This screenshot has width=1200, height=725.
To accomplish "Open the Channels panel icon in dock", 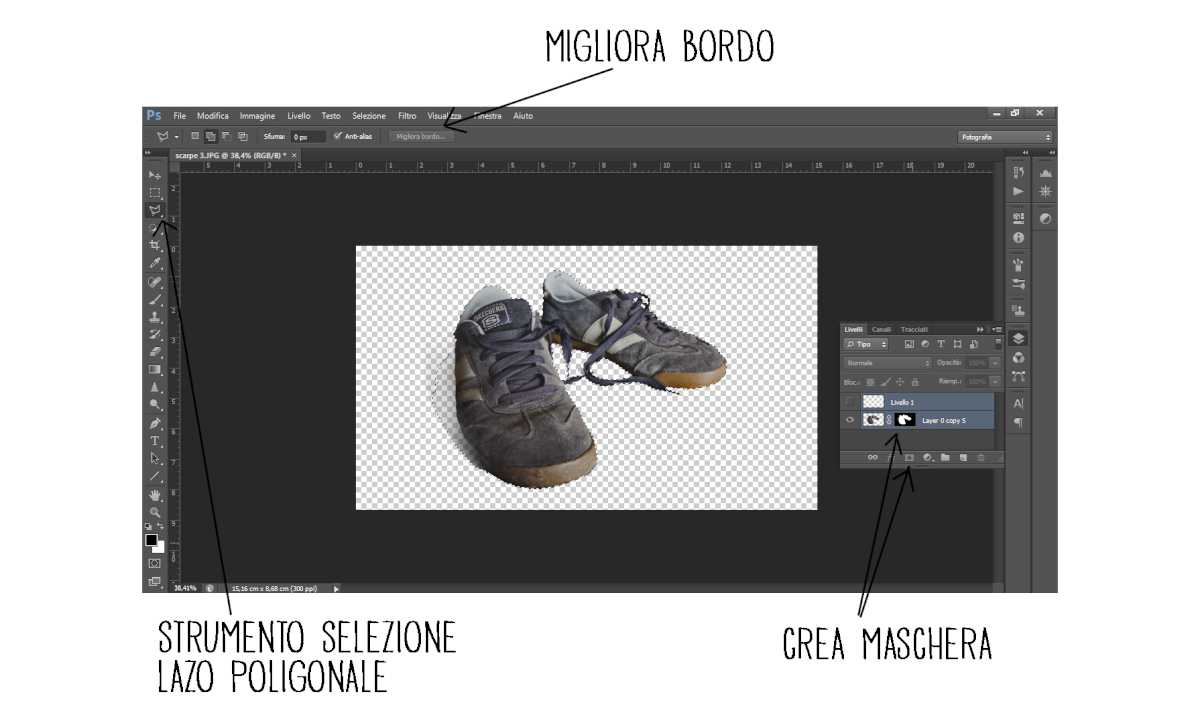I will pyautogui.click(x=1018, y=357).
